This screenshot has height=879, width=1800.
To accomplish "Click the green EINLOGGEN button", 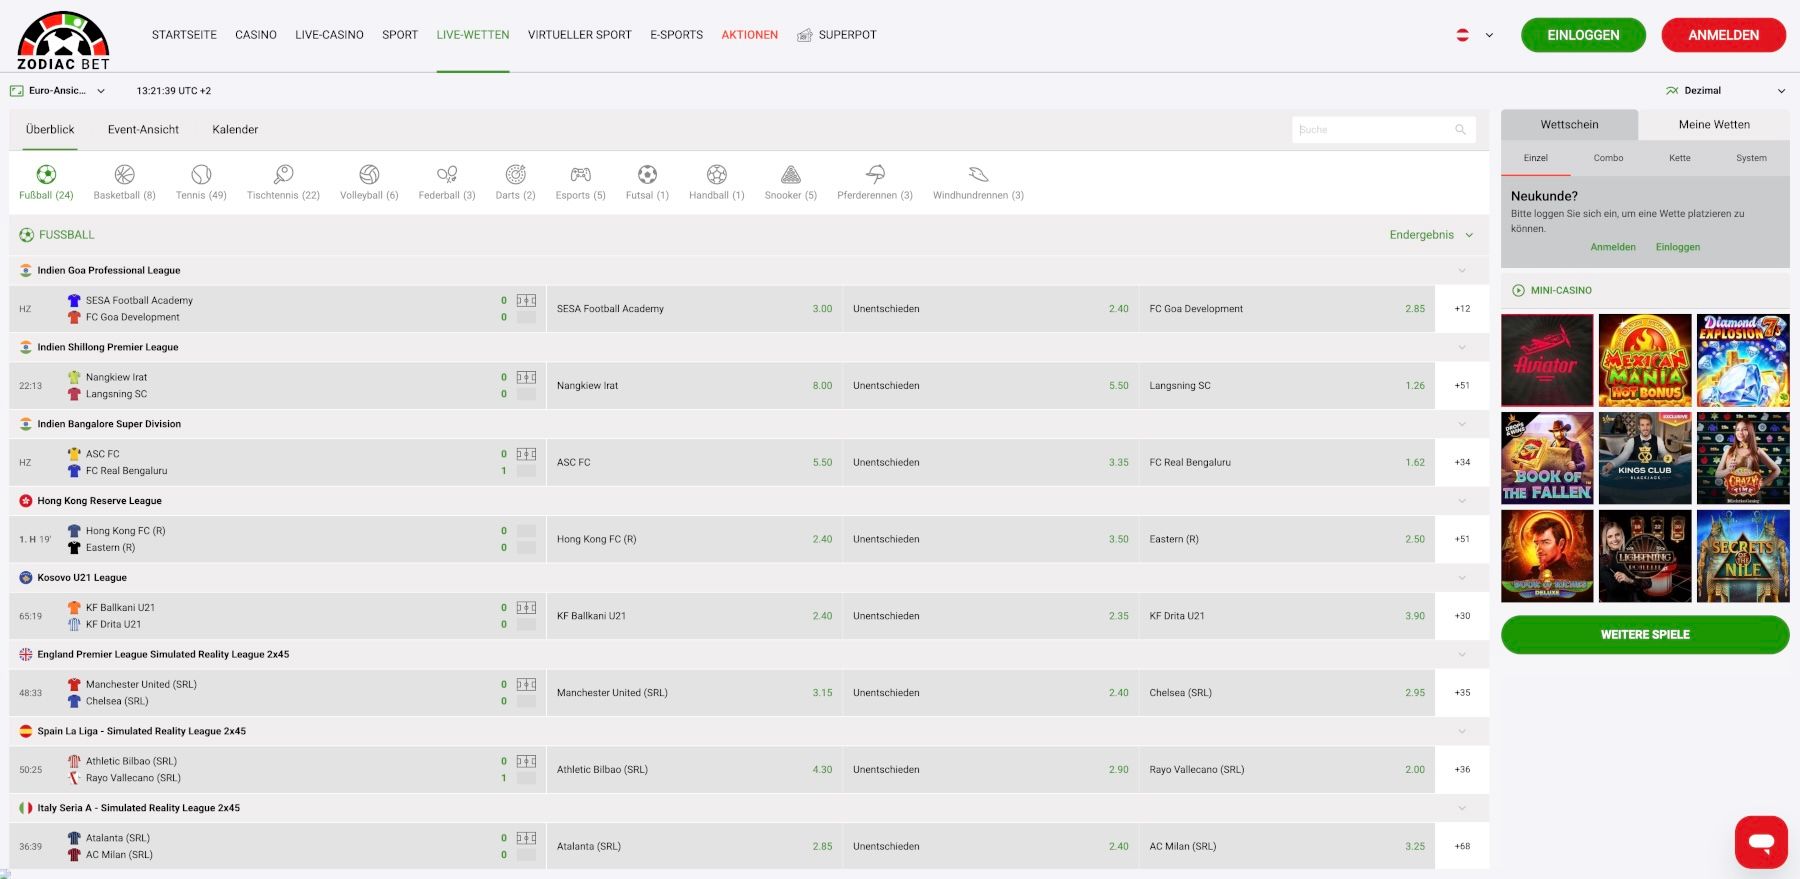I will (x=1583, y=35).
